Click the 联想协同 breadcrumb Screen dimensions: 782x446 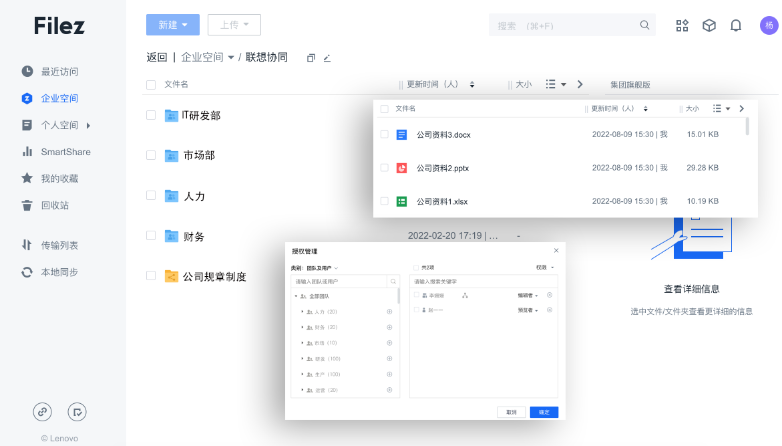point(266,57)
